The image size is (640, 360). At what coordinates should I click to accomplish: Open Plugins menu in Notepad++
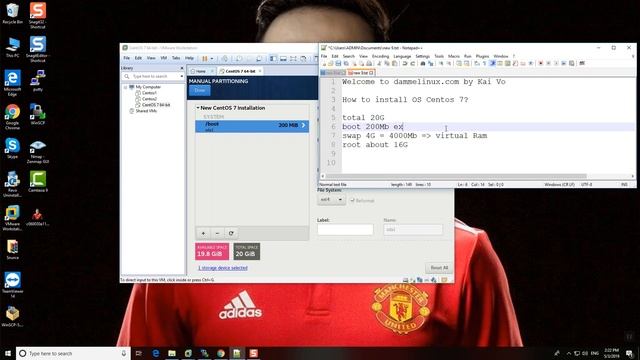[482, 56]
